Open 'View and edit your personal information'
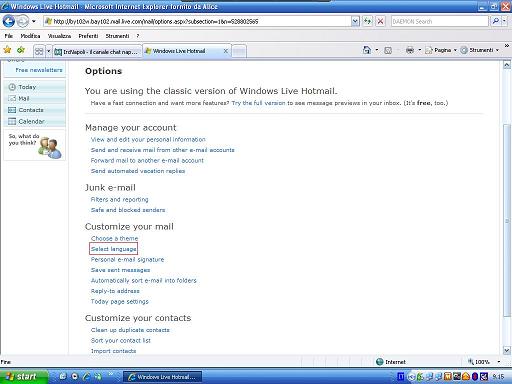512x384 pixels. coord(148,140)
